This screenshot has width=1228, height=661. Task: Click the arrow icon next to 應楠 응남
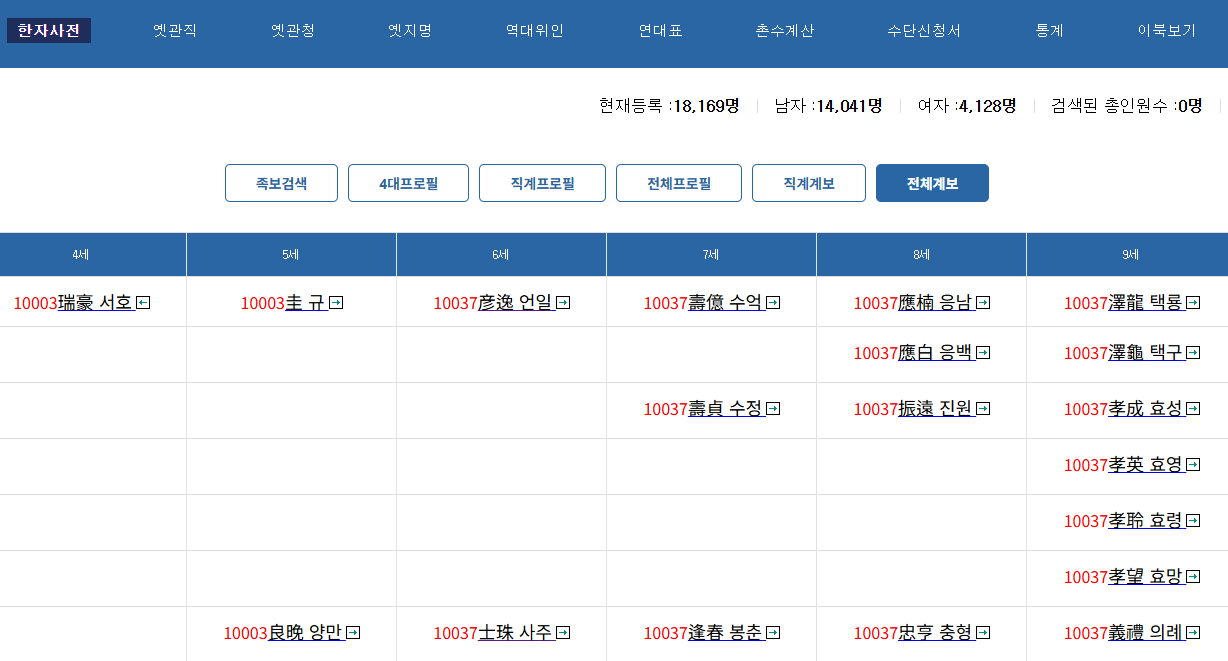point(983,303)
